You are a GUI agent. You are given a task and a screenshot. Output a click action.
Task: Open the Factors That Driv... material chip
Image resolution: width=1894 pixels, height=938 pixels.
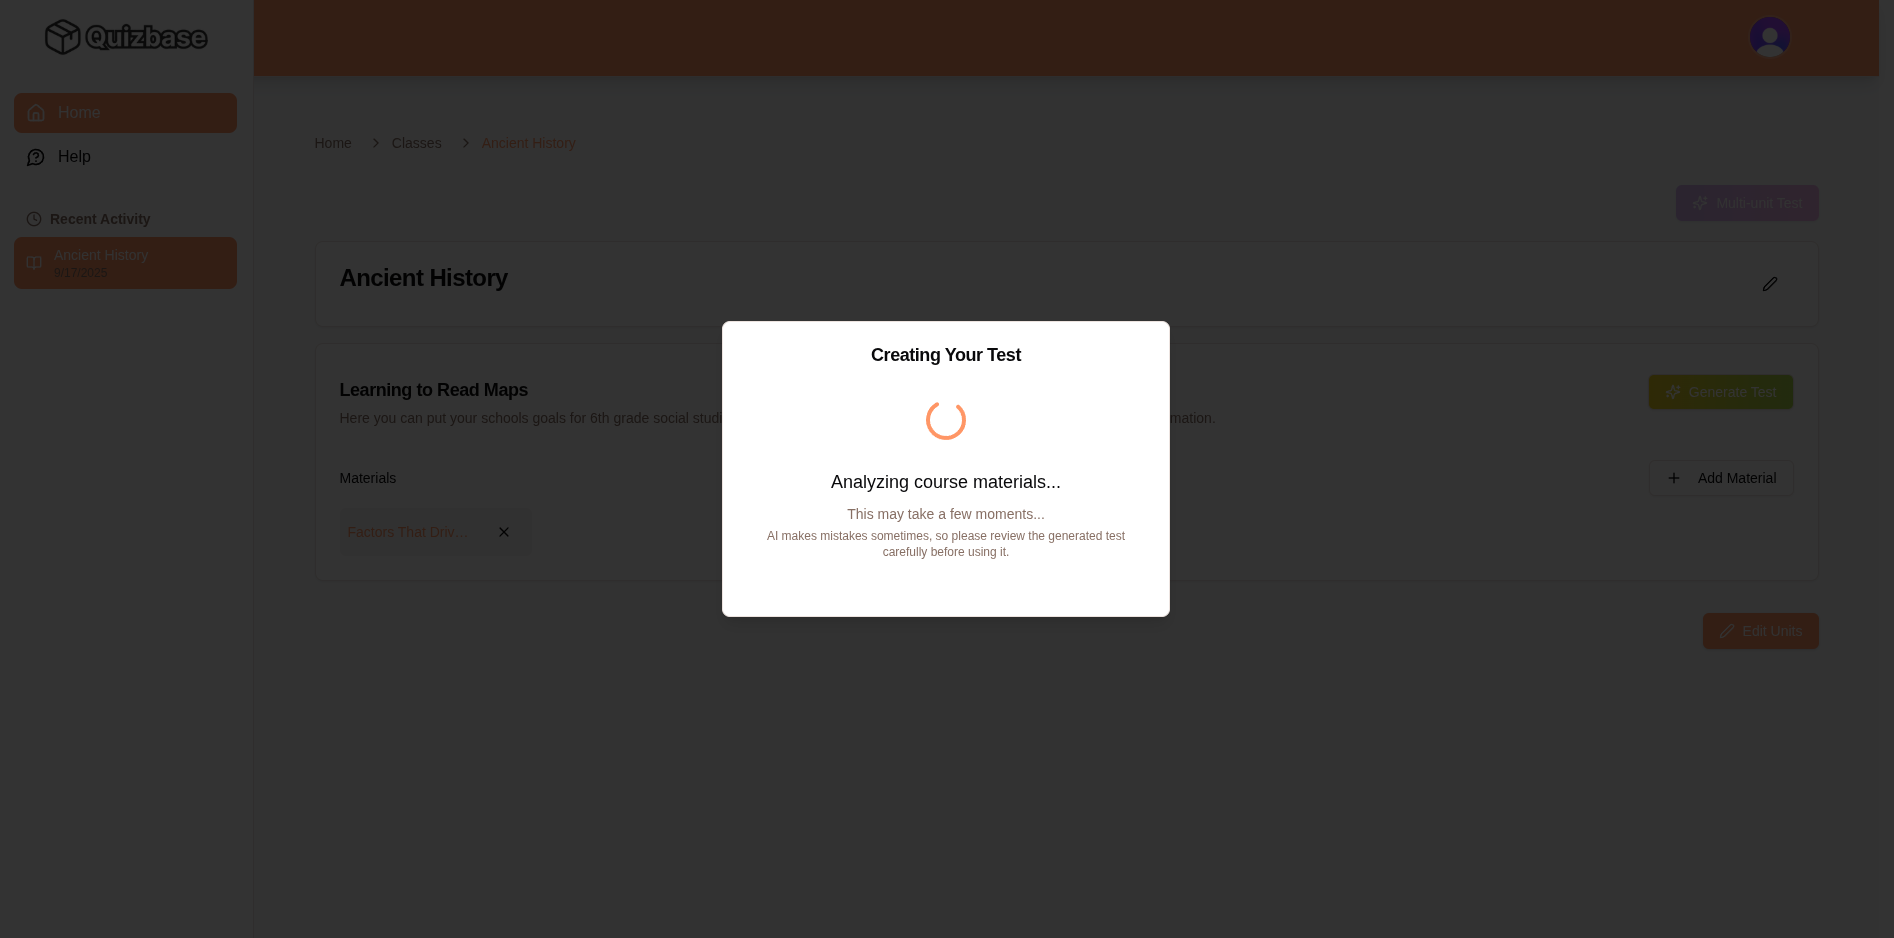click(406, 533)
